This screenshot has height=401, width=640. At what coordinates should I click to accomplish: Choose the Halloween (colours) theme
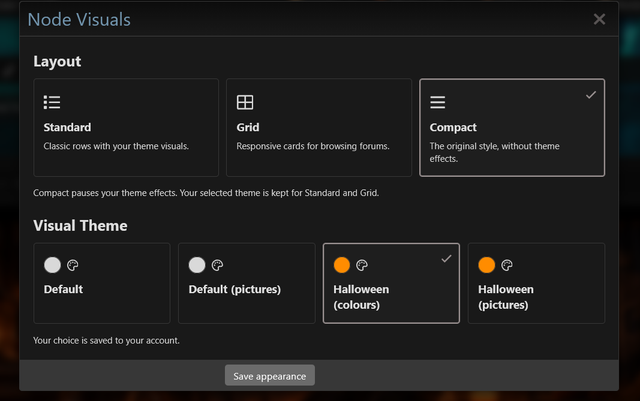[x=391, y=283]
